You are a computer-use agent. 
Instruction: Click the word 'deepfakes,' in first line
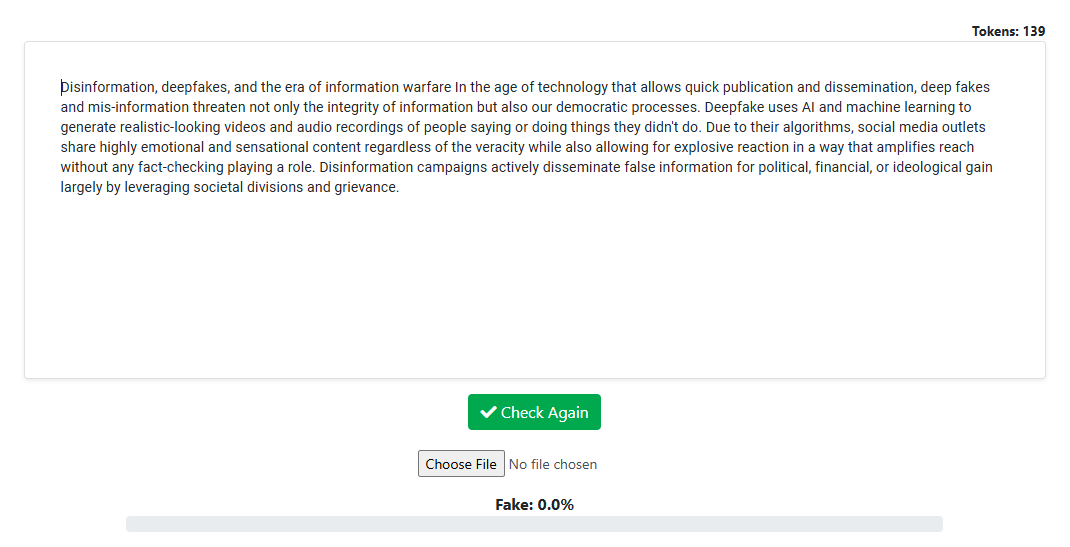click(x=195, y=87)
